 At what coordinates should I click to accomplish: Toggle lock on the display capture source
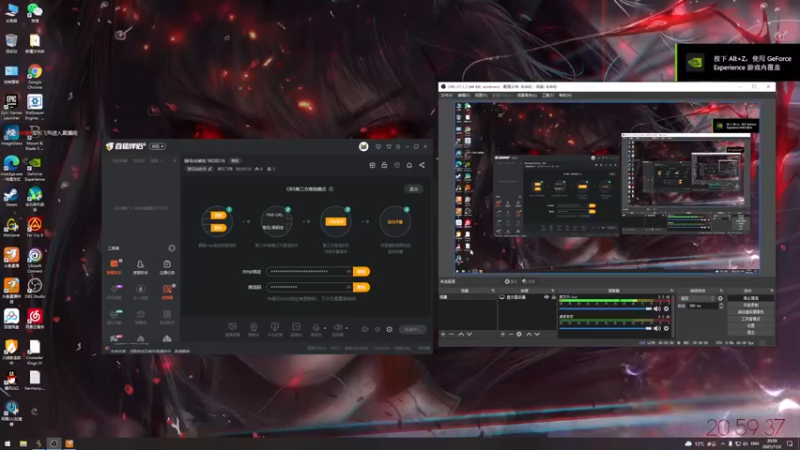tap(554, 297)
